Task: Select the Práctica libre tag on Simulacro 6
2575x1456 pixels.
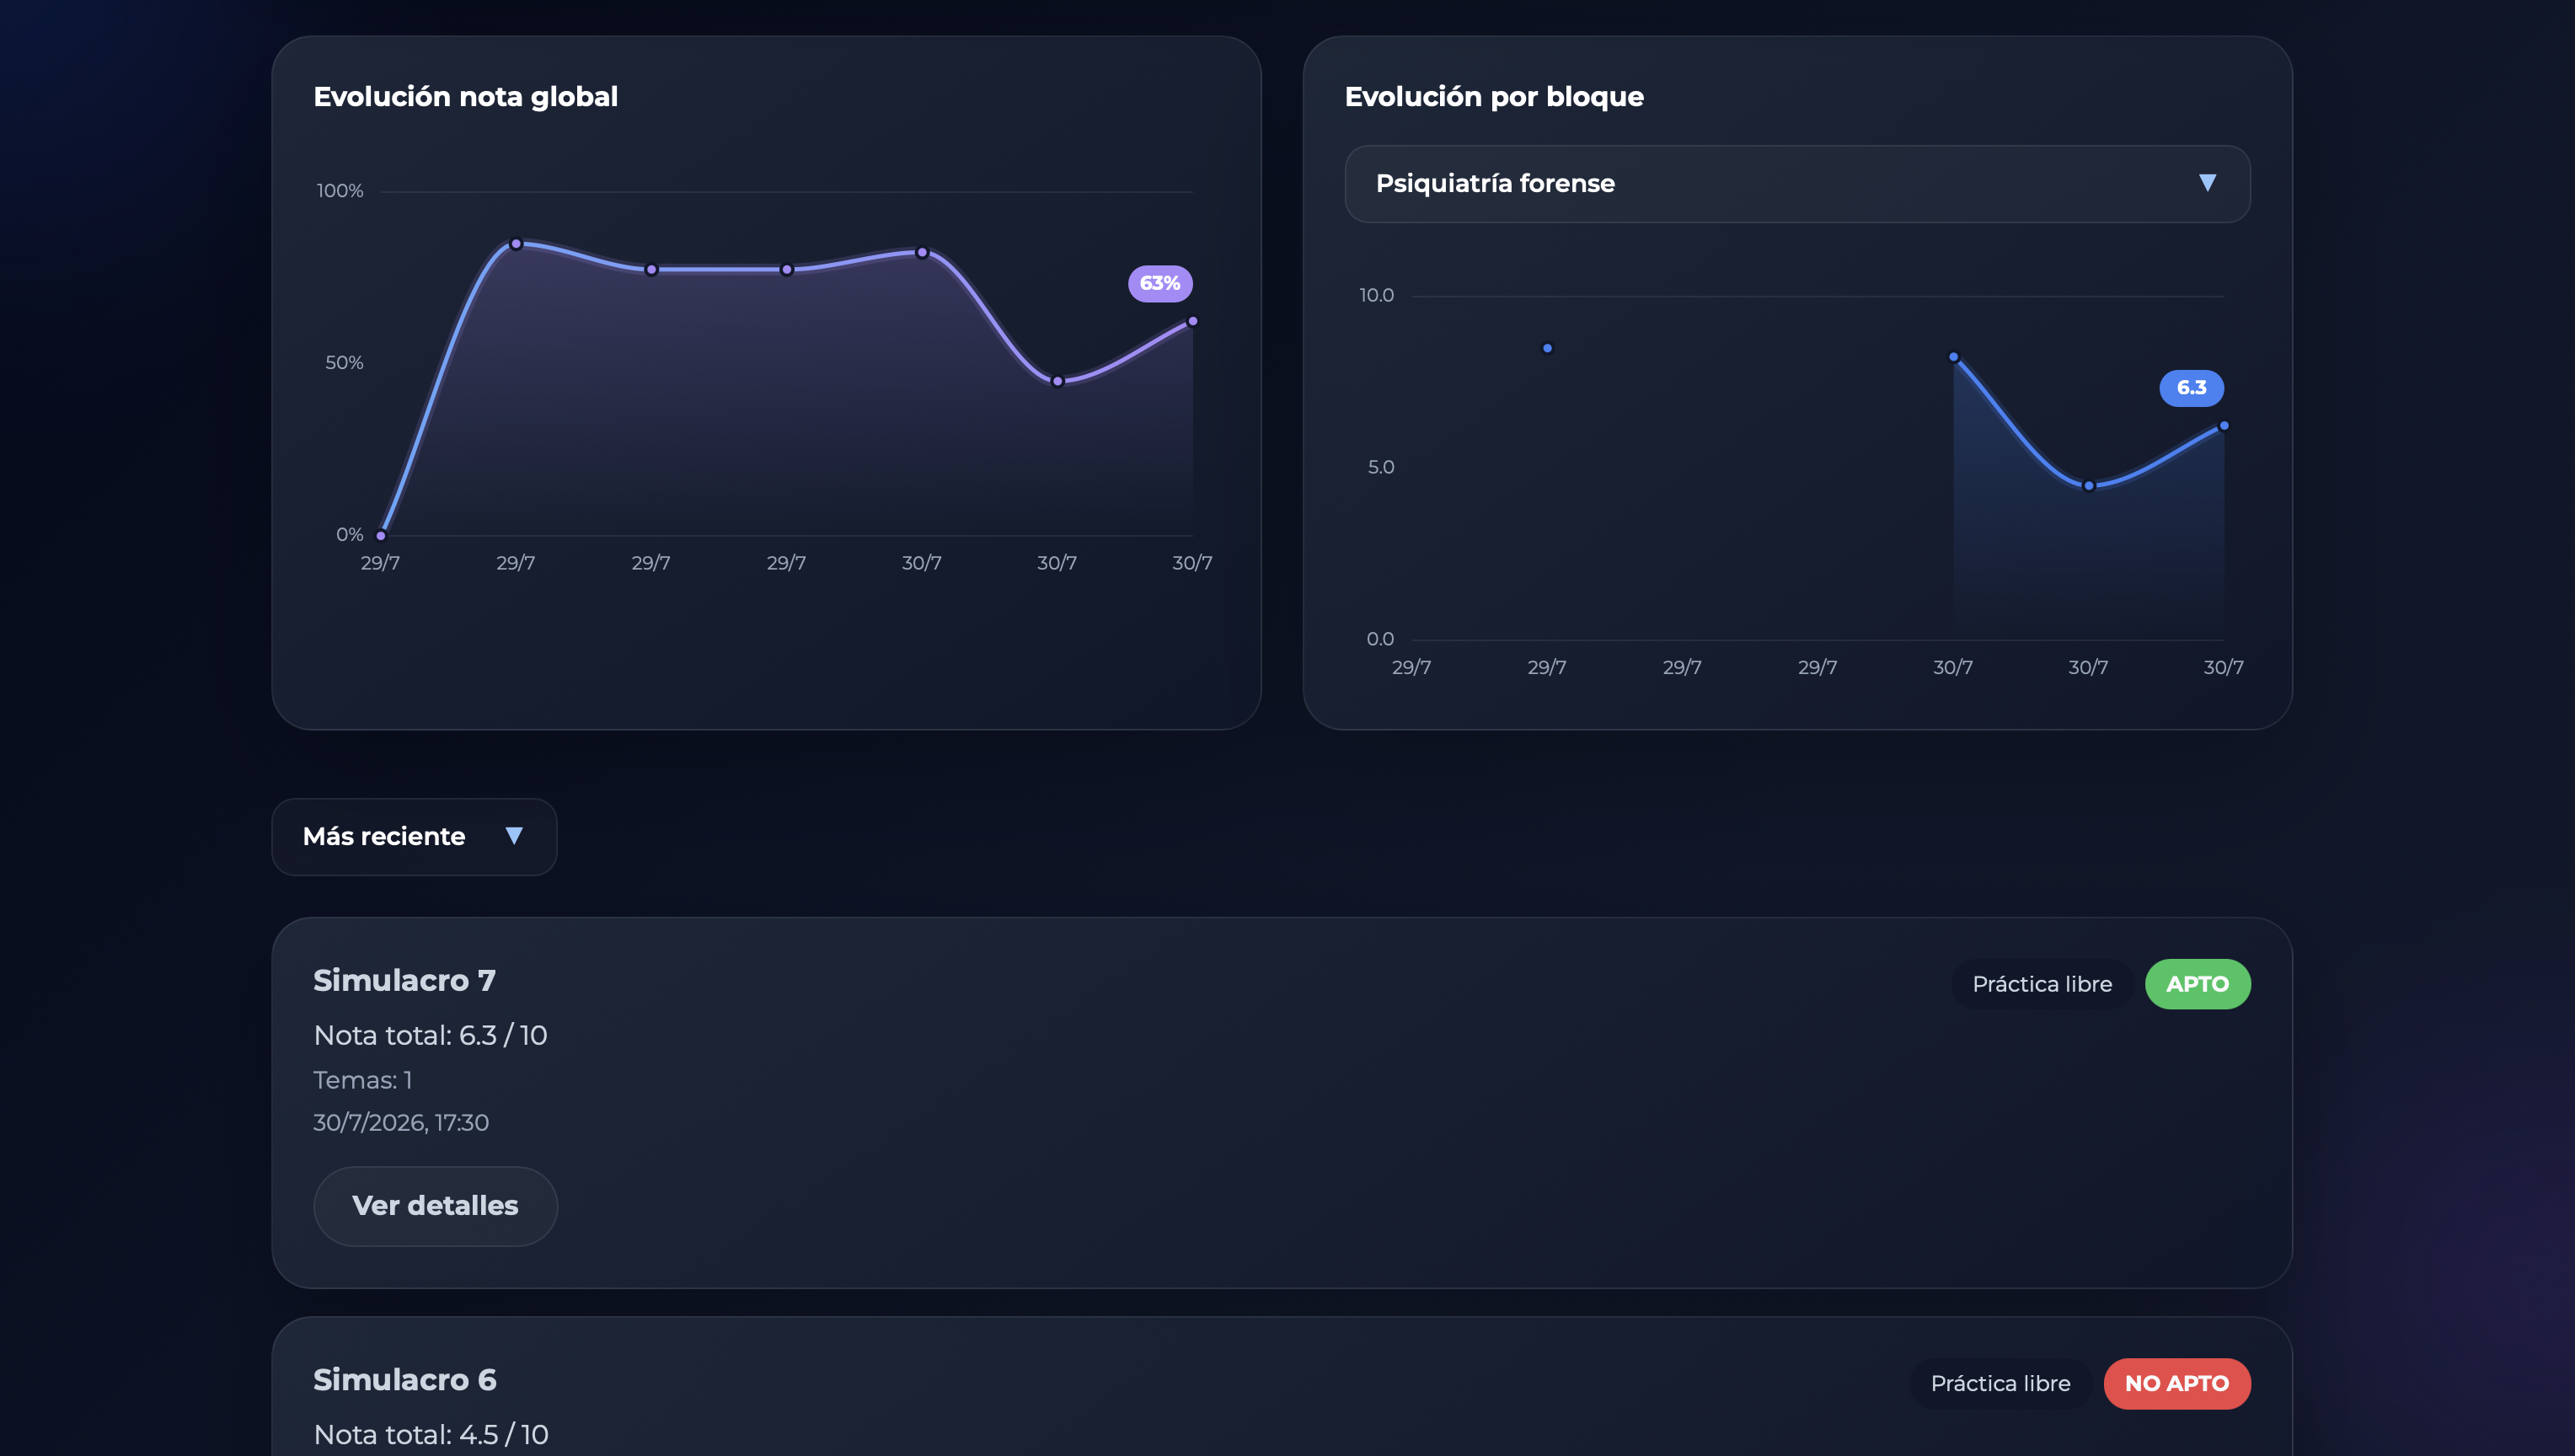Action: (2000, 1383)
